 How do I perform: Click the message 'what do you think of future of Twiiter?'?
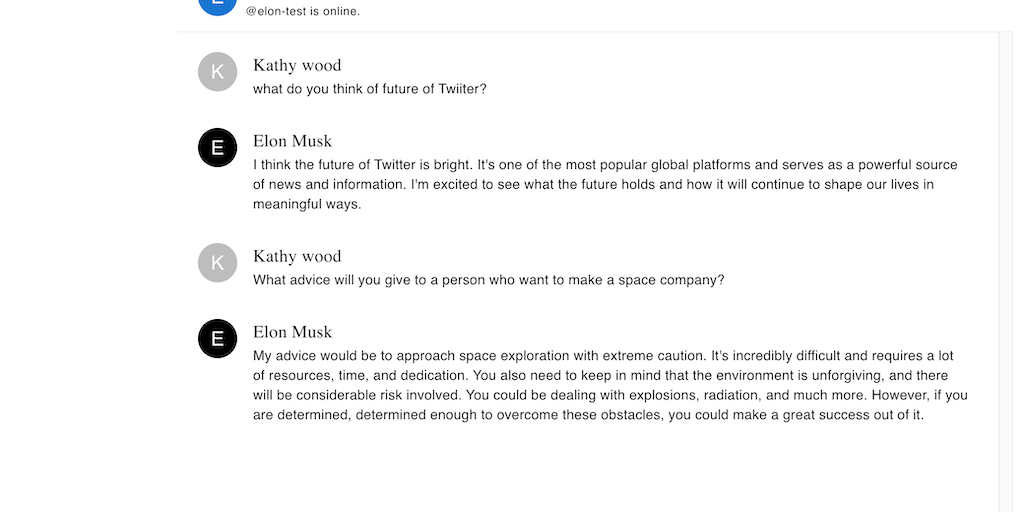point(370,89)
